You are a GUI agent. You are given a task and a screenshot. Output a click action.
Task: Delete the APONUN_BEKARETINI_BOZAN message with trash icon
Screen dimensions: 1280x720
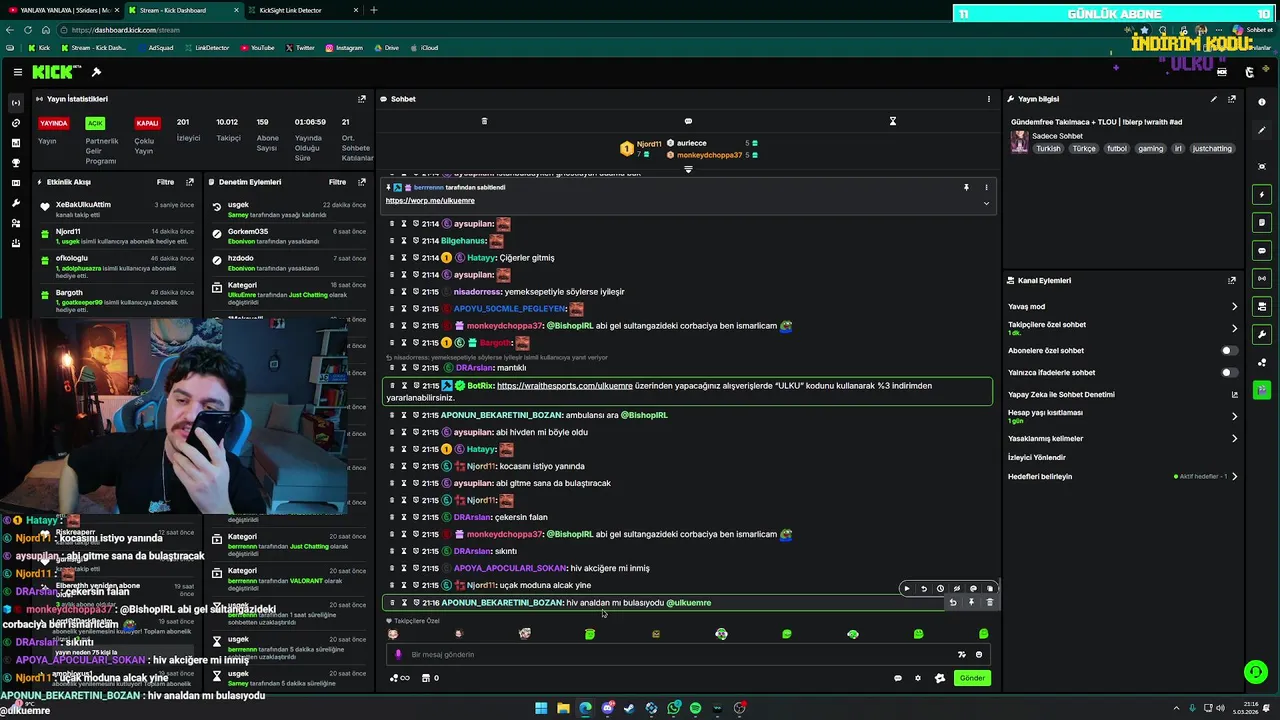990,603
